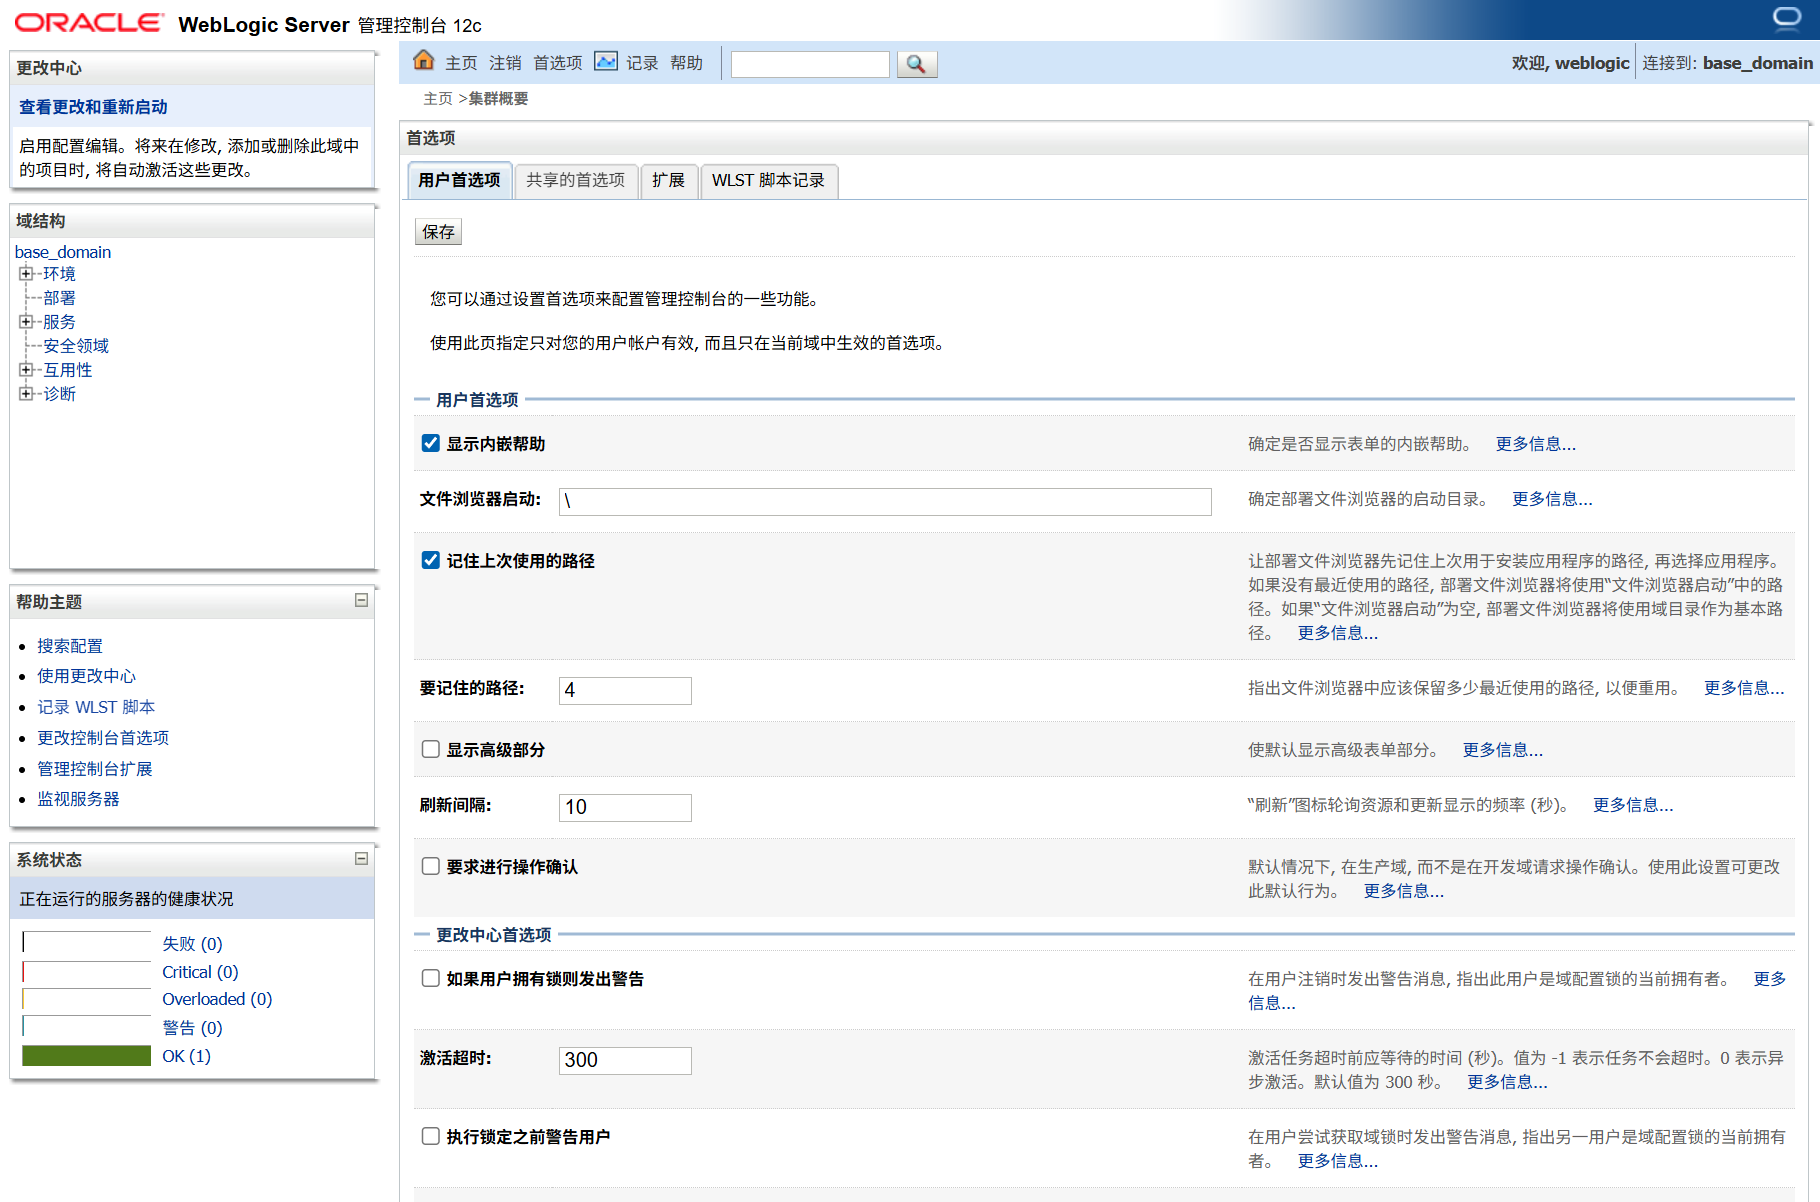
Task: Click the 文件浏览器启动 text field
Action: pyautogui.click(x=885, y=501)
